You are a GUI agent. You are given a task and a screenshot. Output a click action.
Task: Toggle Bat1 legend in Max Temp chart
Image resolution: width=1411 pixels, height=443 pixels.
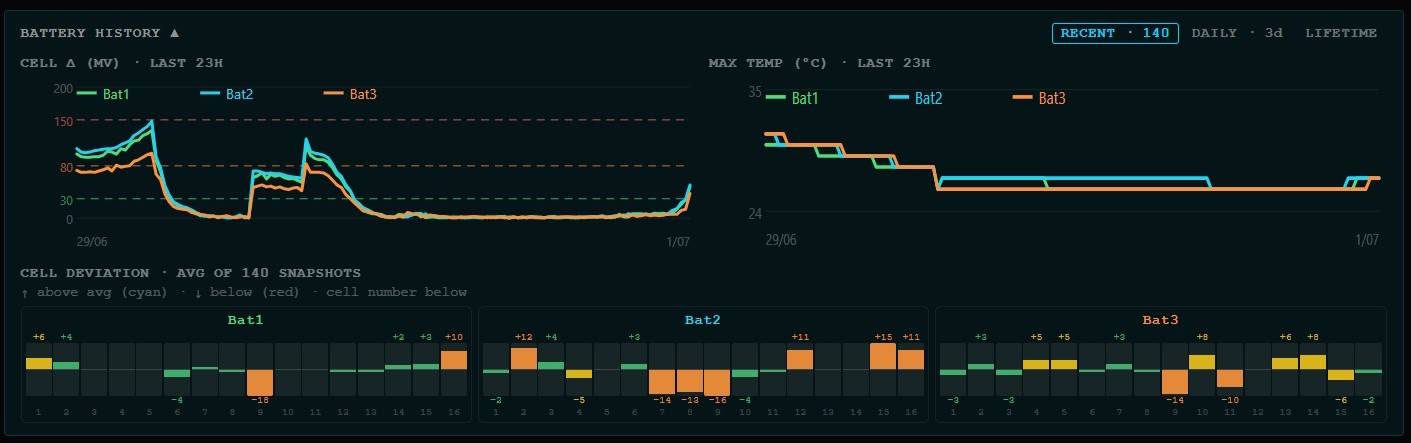click(x=791, y=98)
